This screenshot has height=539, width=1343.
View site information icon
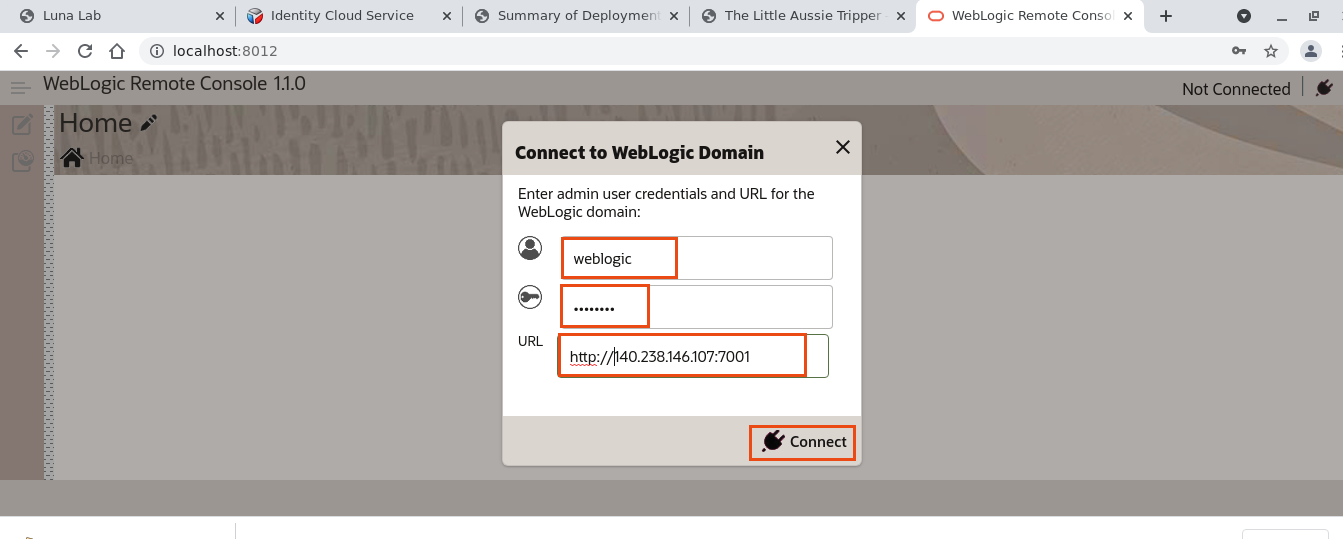pos(155,51)
